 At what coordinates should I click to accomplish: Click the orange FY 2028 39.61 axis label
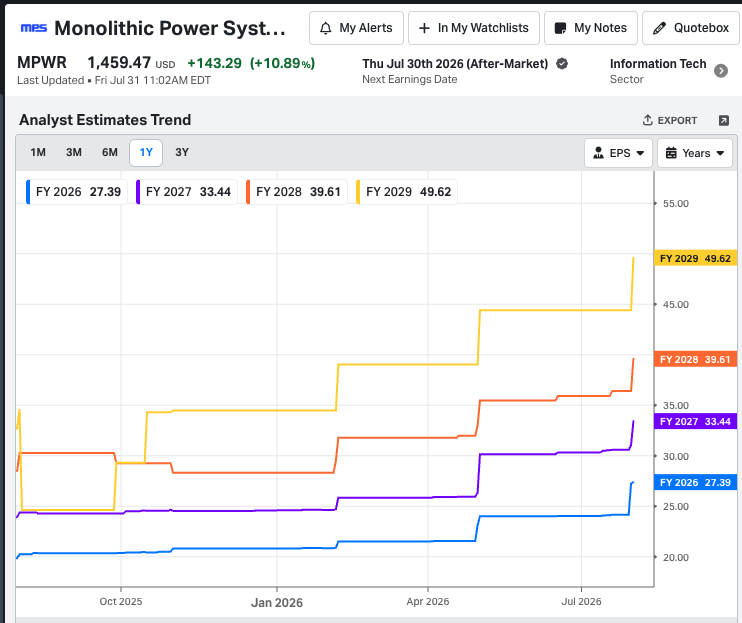click(x=695, y=359)
